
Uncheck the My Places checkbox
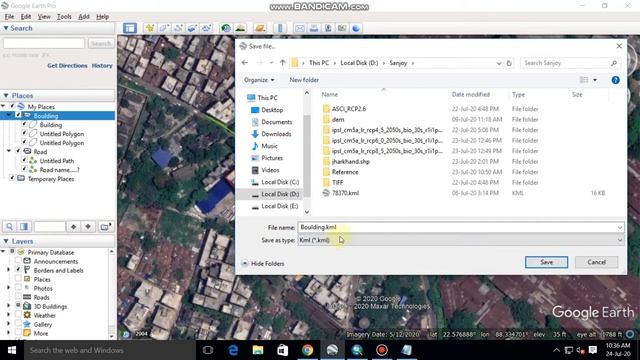pos(12,107)
